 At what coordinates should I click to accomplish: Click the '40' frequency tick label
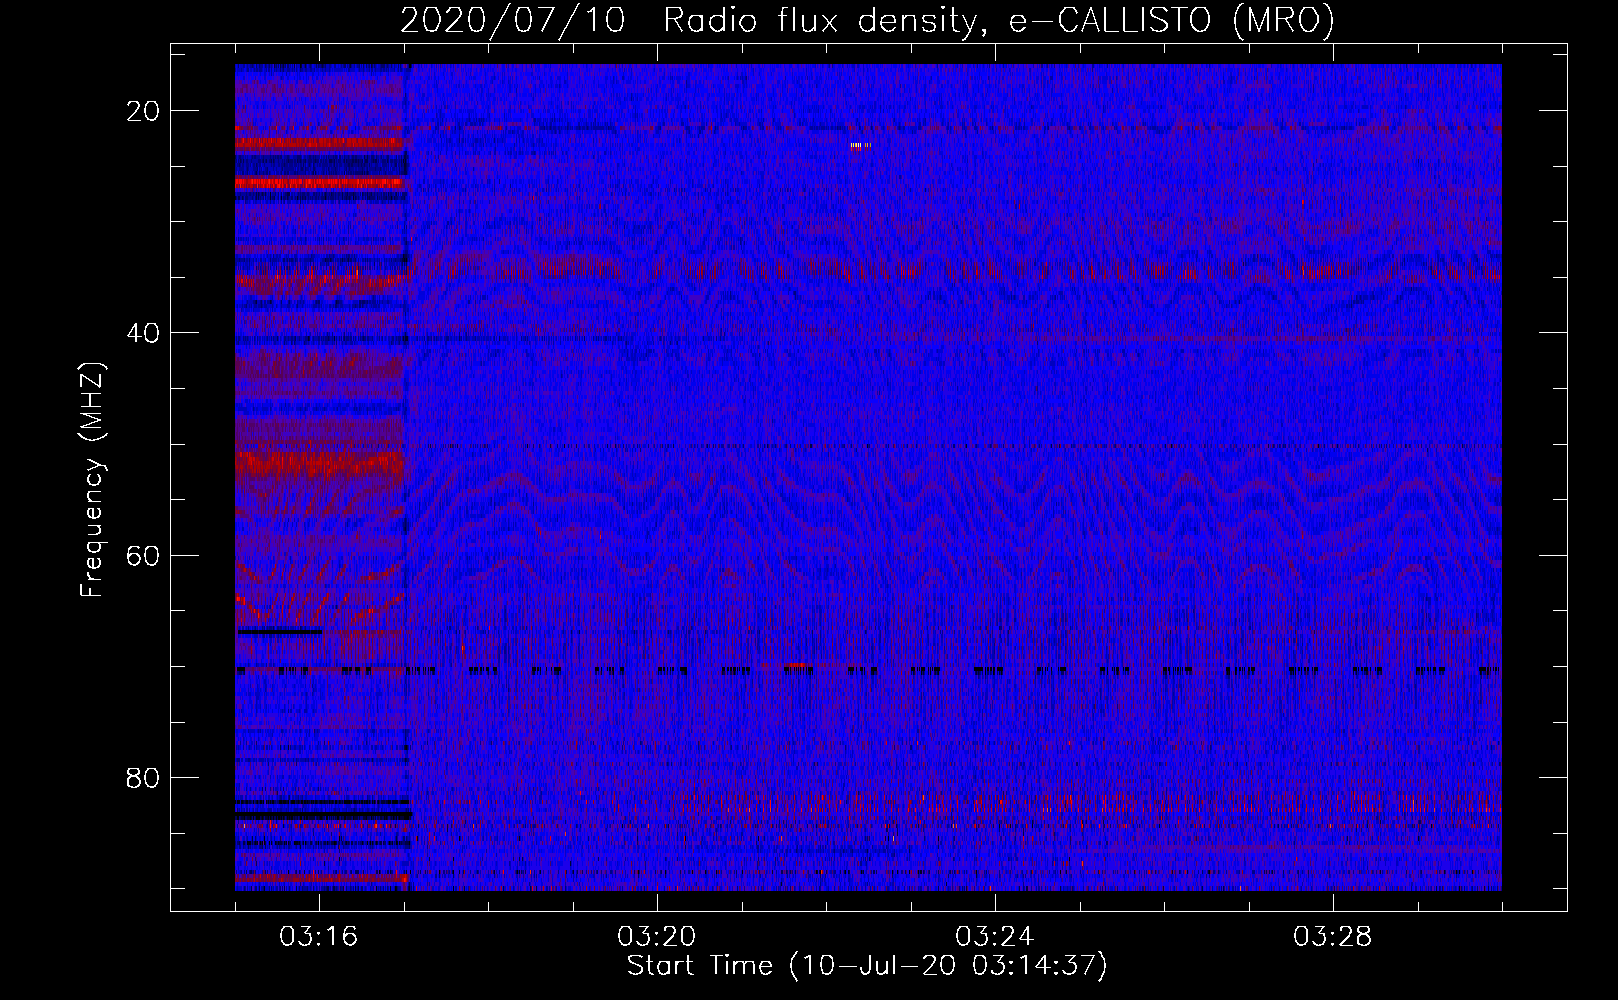click(143, 333)
